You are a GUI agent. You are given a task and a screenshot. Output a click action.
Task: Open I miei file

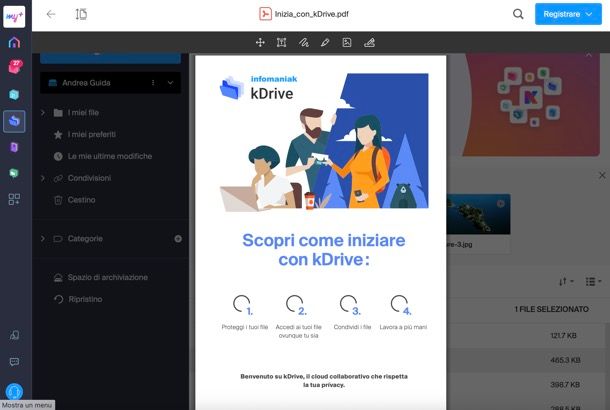[x=83, y=113]
